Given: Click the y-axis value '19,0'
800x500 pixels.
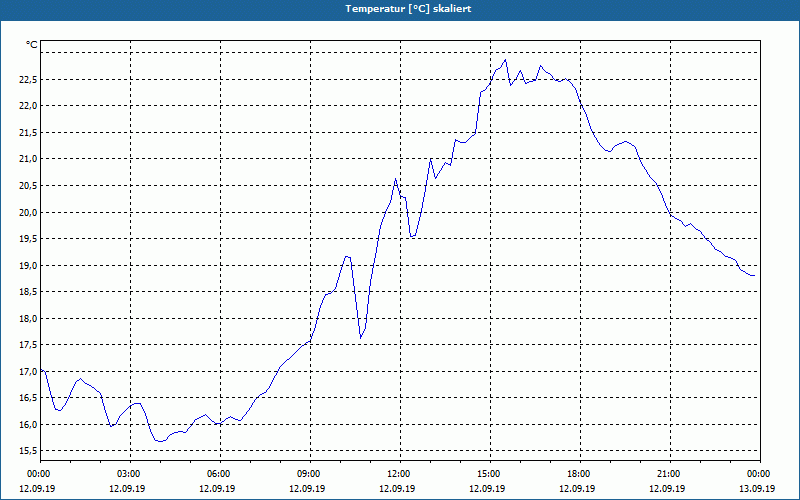Looking at the screenshot, I should pos(29,265).
